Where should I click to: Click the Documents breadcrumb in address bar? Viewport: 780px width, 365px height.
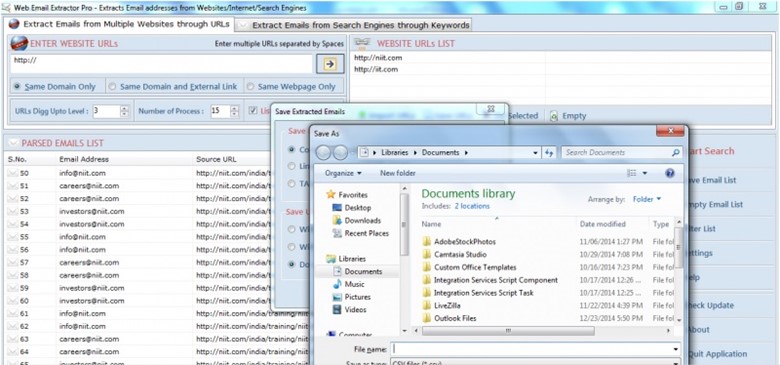point(442,153)
